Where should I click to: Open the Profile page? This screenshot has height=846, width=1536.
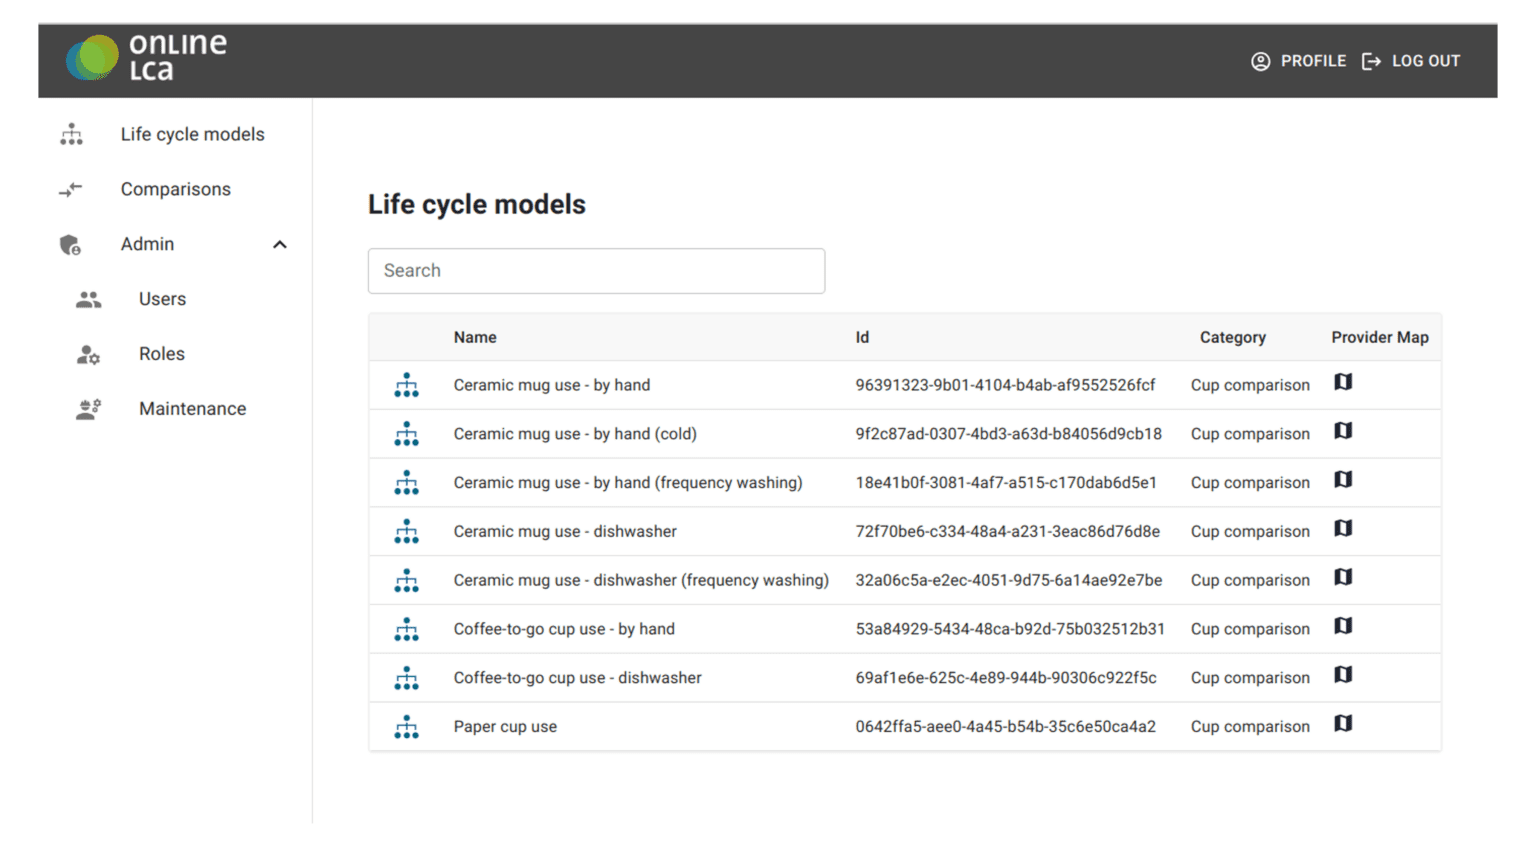coord(1298,61)
